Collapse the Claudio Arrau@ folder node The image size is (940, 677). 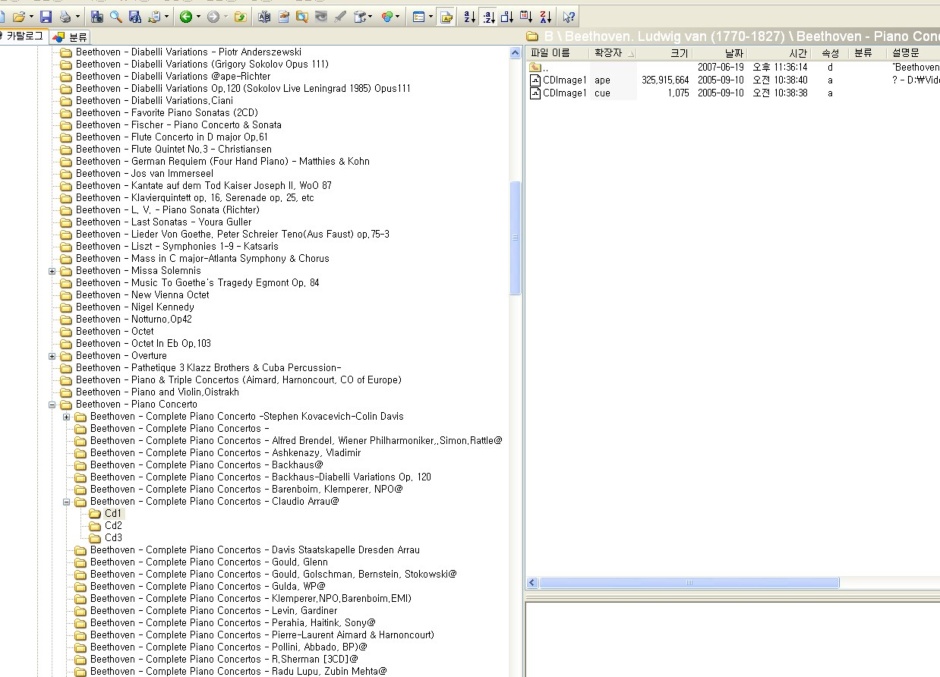(67, 502)
